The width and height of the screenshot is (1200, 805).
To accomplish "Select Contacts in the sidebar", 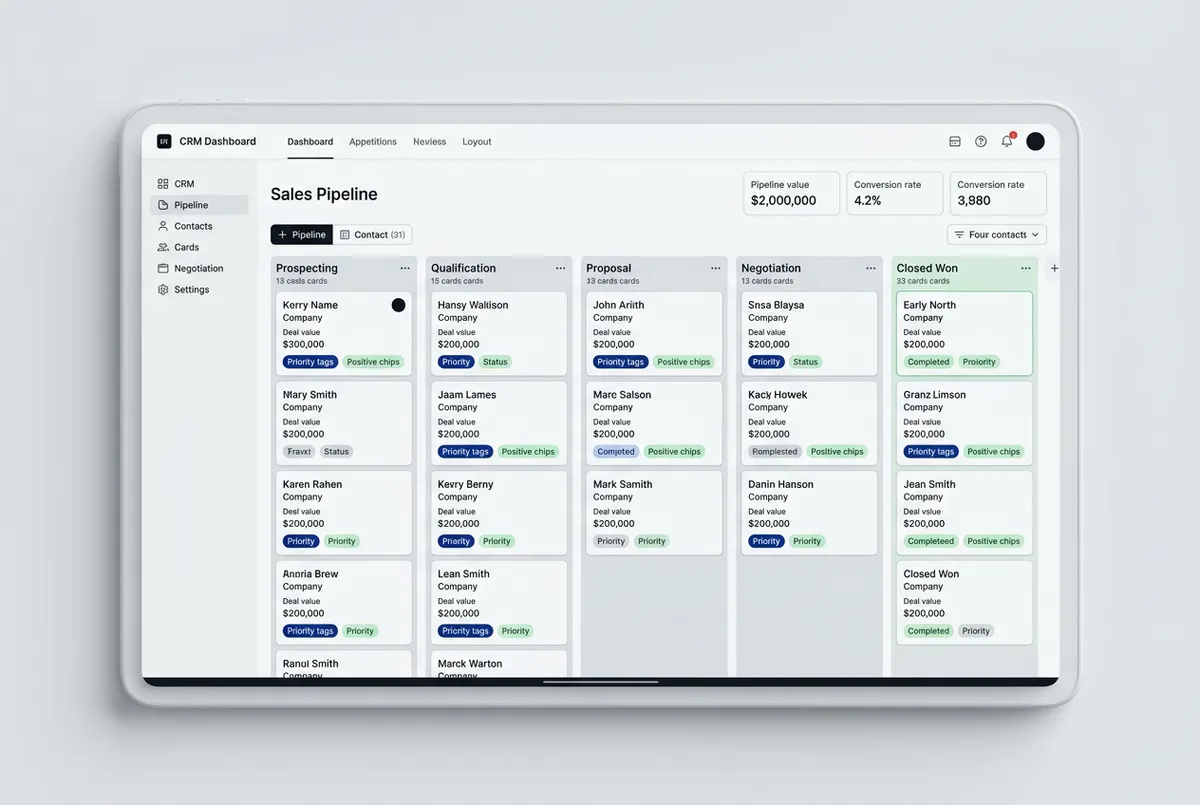I will coord(199,226).
